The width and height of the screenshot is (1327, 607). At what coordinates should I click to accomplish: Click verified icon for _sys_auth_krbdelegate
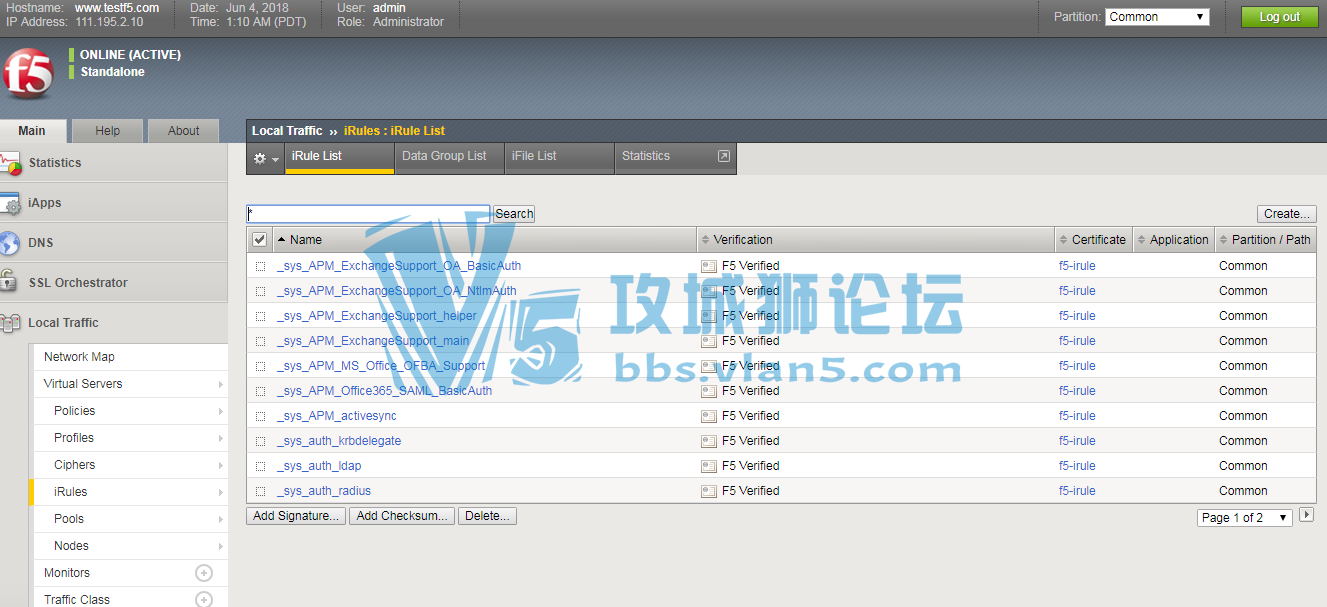tap(709, 441)
